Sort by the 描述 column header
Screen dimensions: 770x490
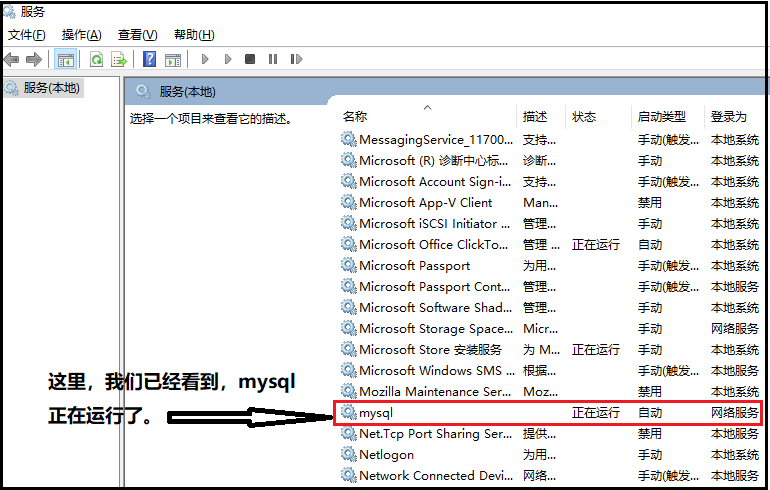coord(535,117)
